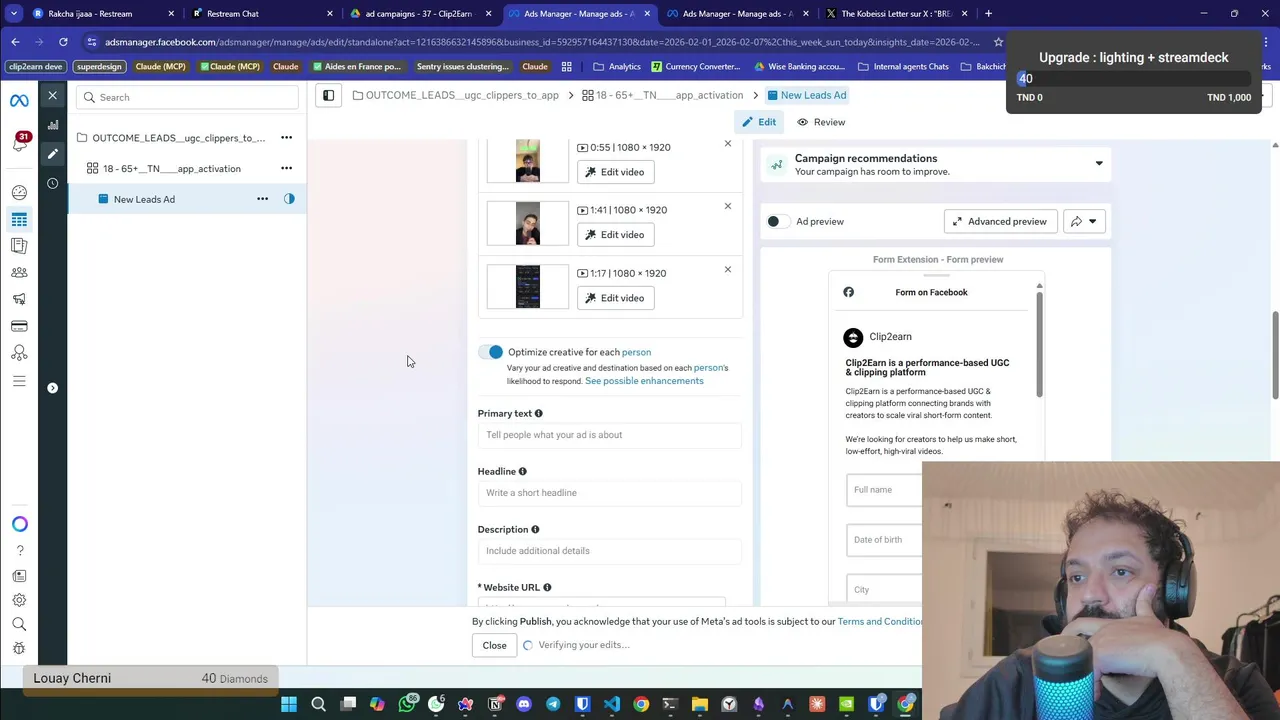This screenshot has height=720, width=1280.
Task: Toggle the side panel layout icon
Action: pyautogui.click(x=328, y=95)
